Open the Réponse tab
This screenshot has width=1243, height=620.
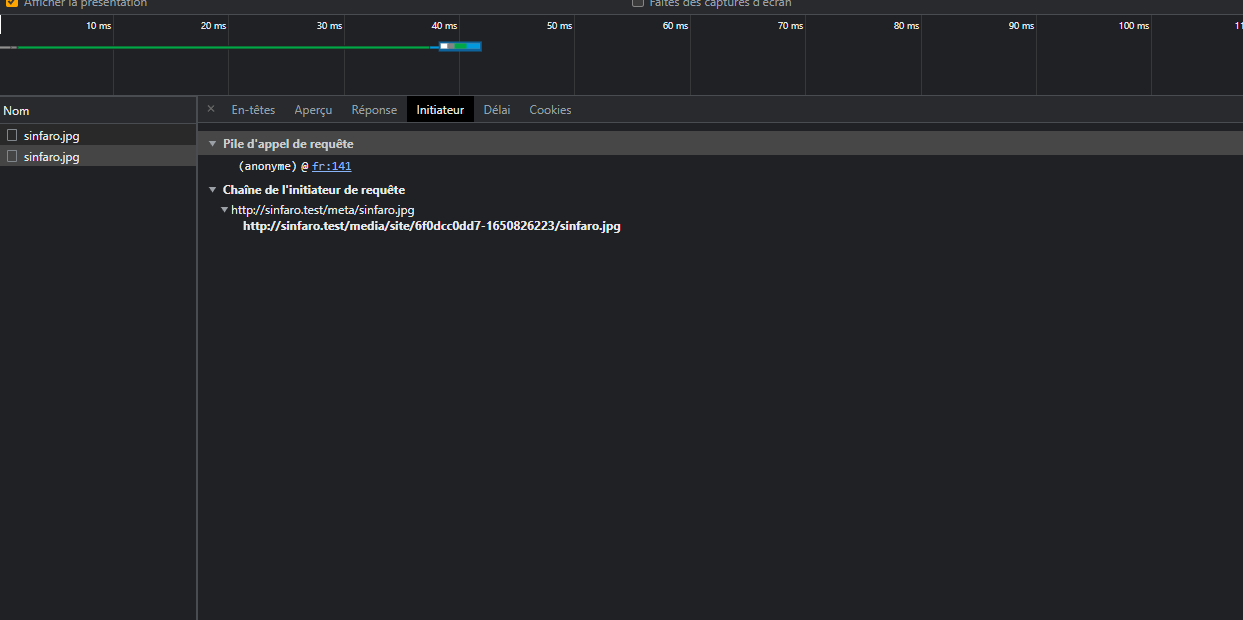pyautogui.click(x=374, y=110)
